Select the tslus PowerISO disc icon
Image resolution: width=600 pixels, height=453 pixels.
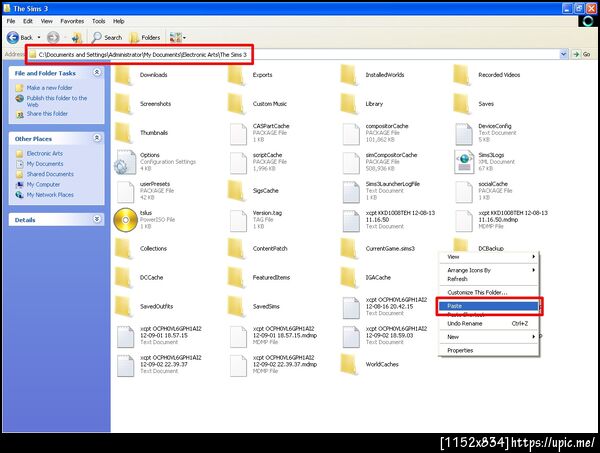[x=125, y=220]
